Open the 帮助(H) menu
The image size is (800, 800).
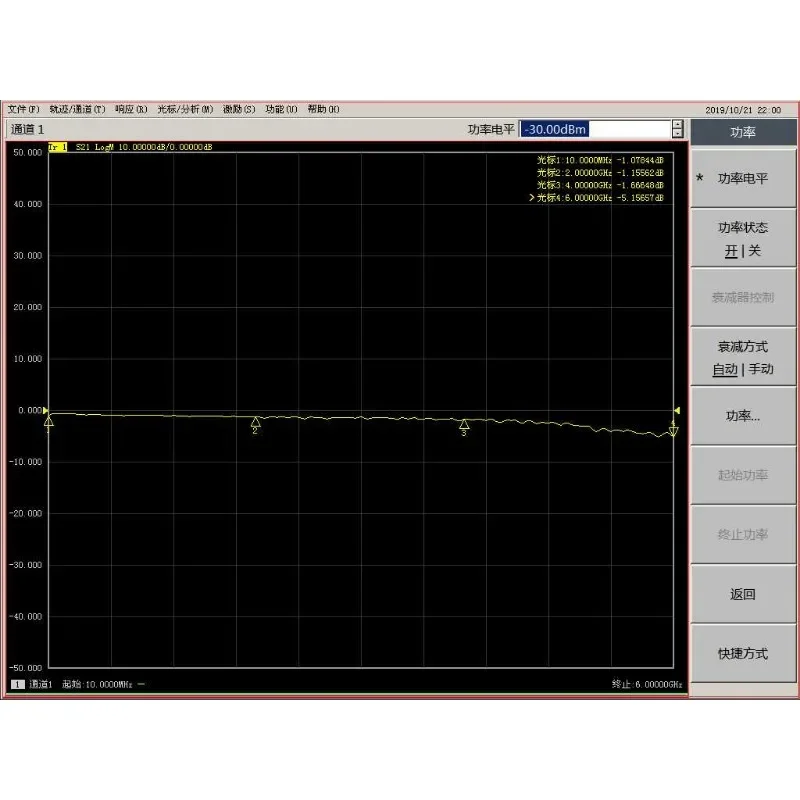323,109
